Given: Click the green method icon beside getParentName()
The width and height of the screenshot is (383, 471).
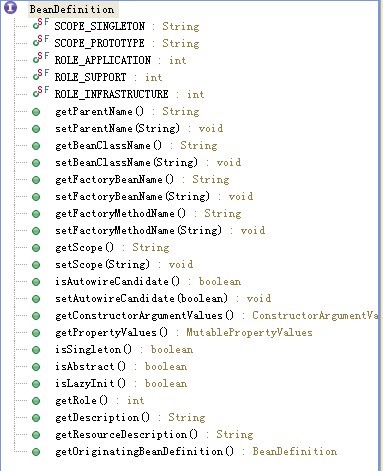Looking at the screenshot, I should point(36,112).
